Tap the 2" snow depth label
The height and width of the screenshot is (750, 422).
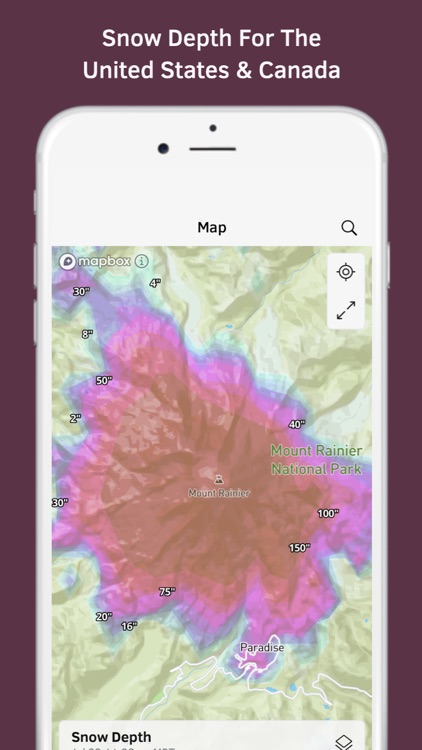[x=75, y=419]
